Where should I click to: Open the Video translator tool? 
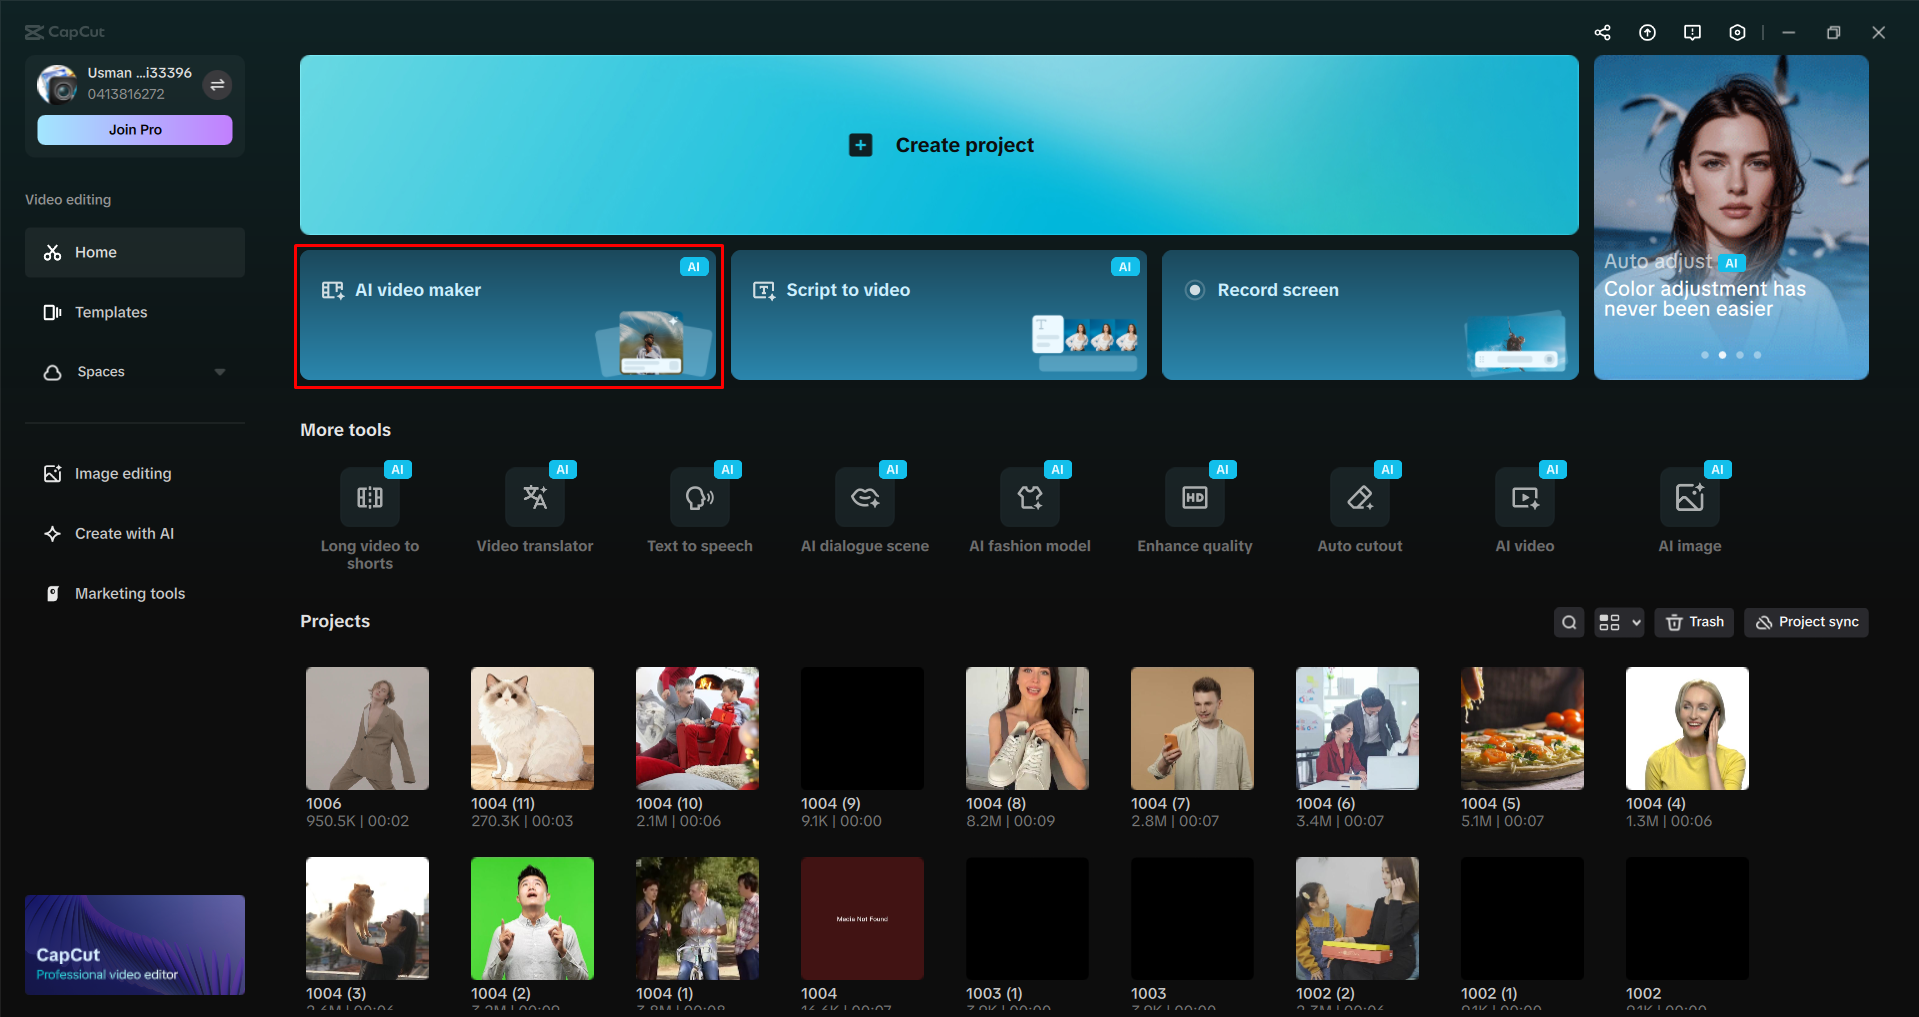(x=534, y=512)
